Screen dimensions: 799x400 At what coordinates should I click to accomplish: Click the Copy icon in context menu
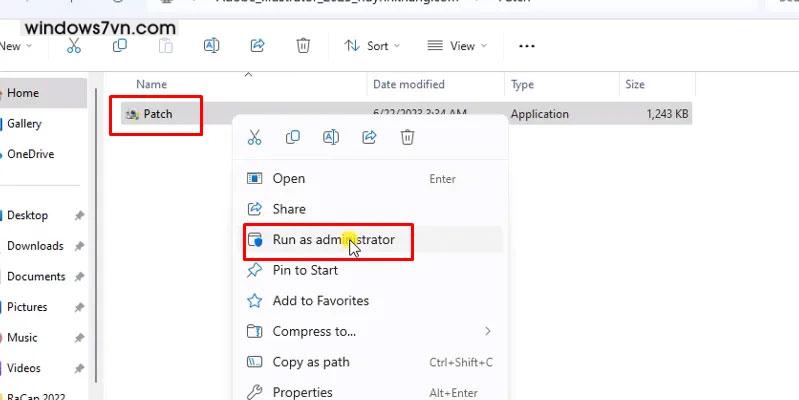(x=293, y=138)
